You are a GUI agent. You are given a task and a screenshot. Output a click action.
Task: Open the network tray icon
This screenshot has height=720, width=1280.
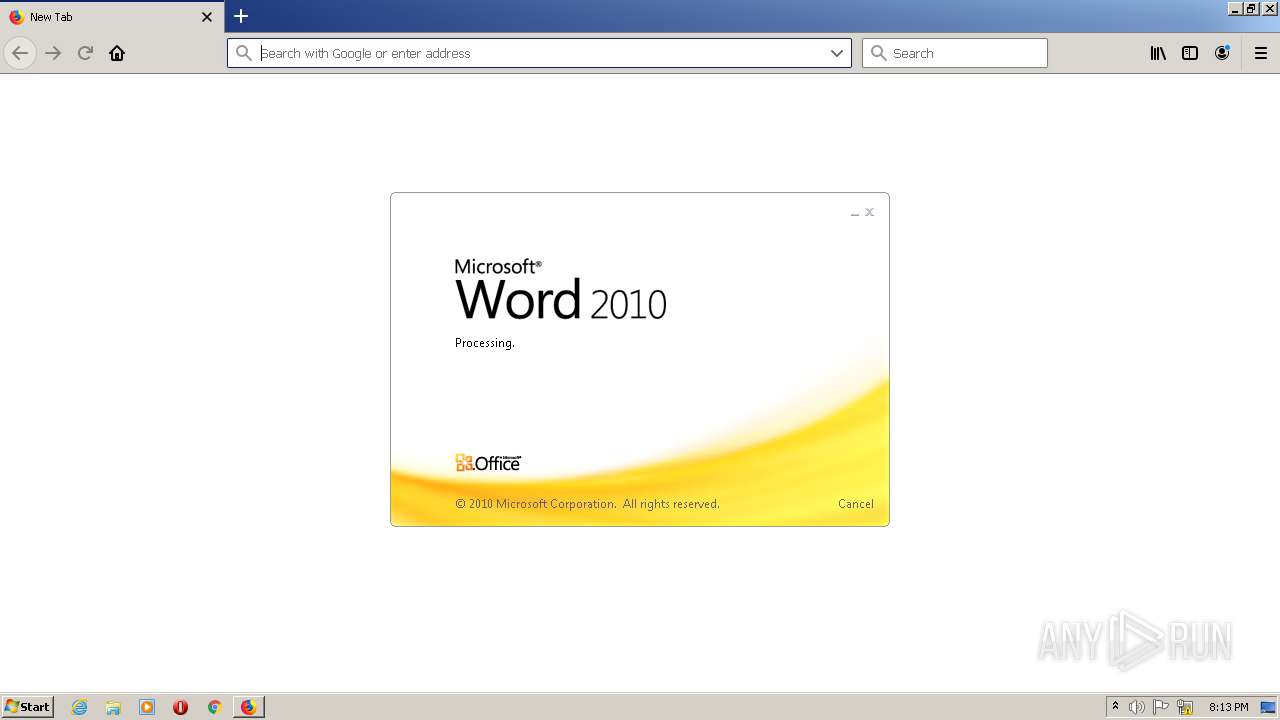coord(1185,707)
